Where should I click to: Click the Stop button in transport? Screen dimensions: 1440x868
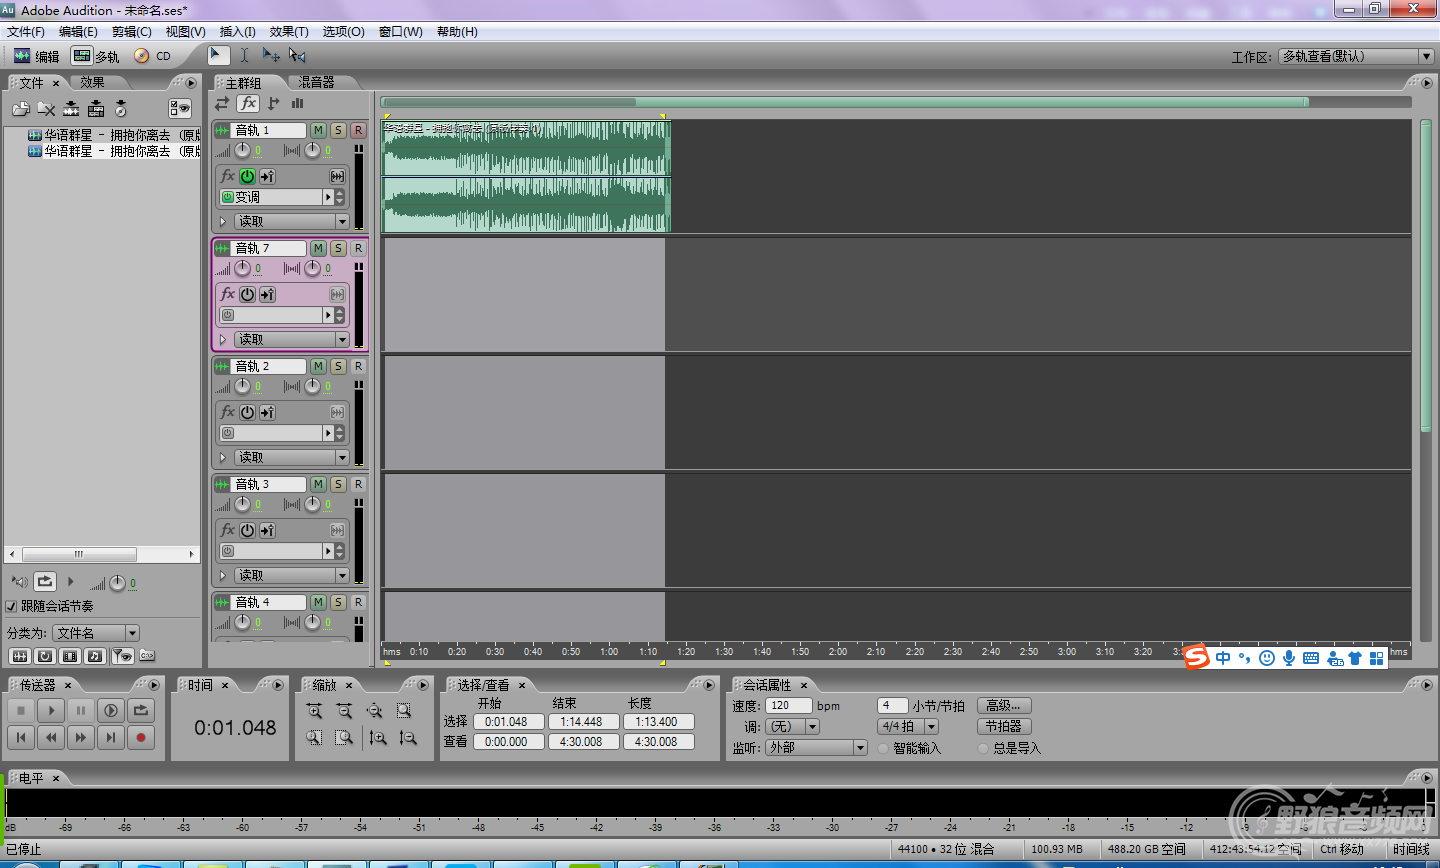point(21,710)
